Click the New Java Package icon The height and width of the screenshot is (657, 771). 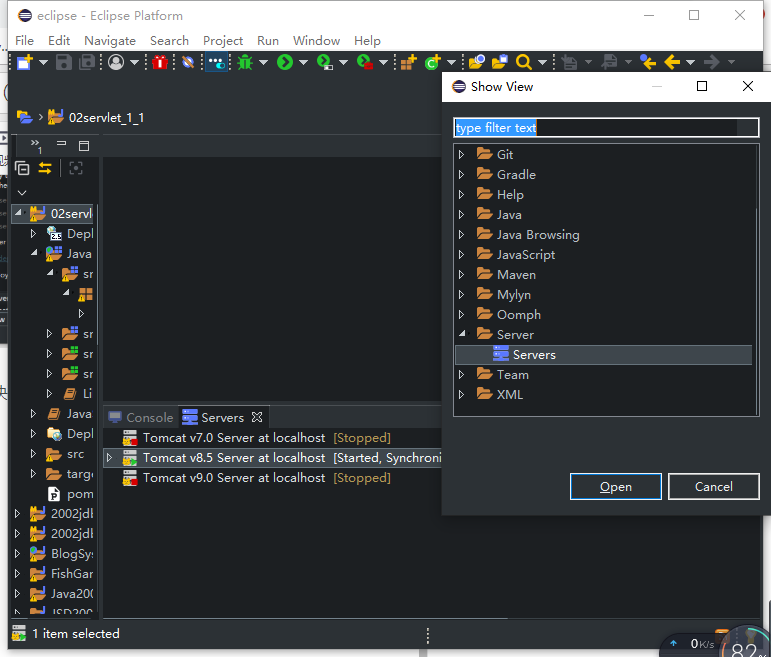tap(408, 62)
